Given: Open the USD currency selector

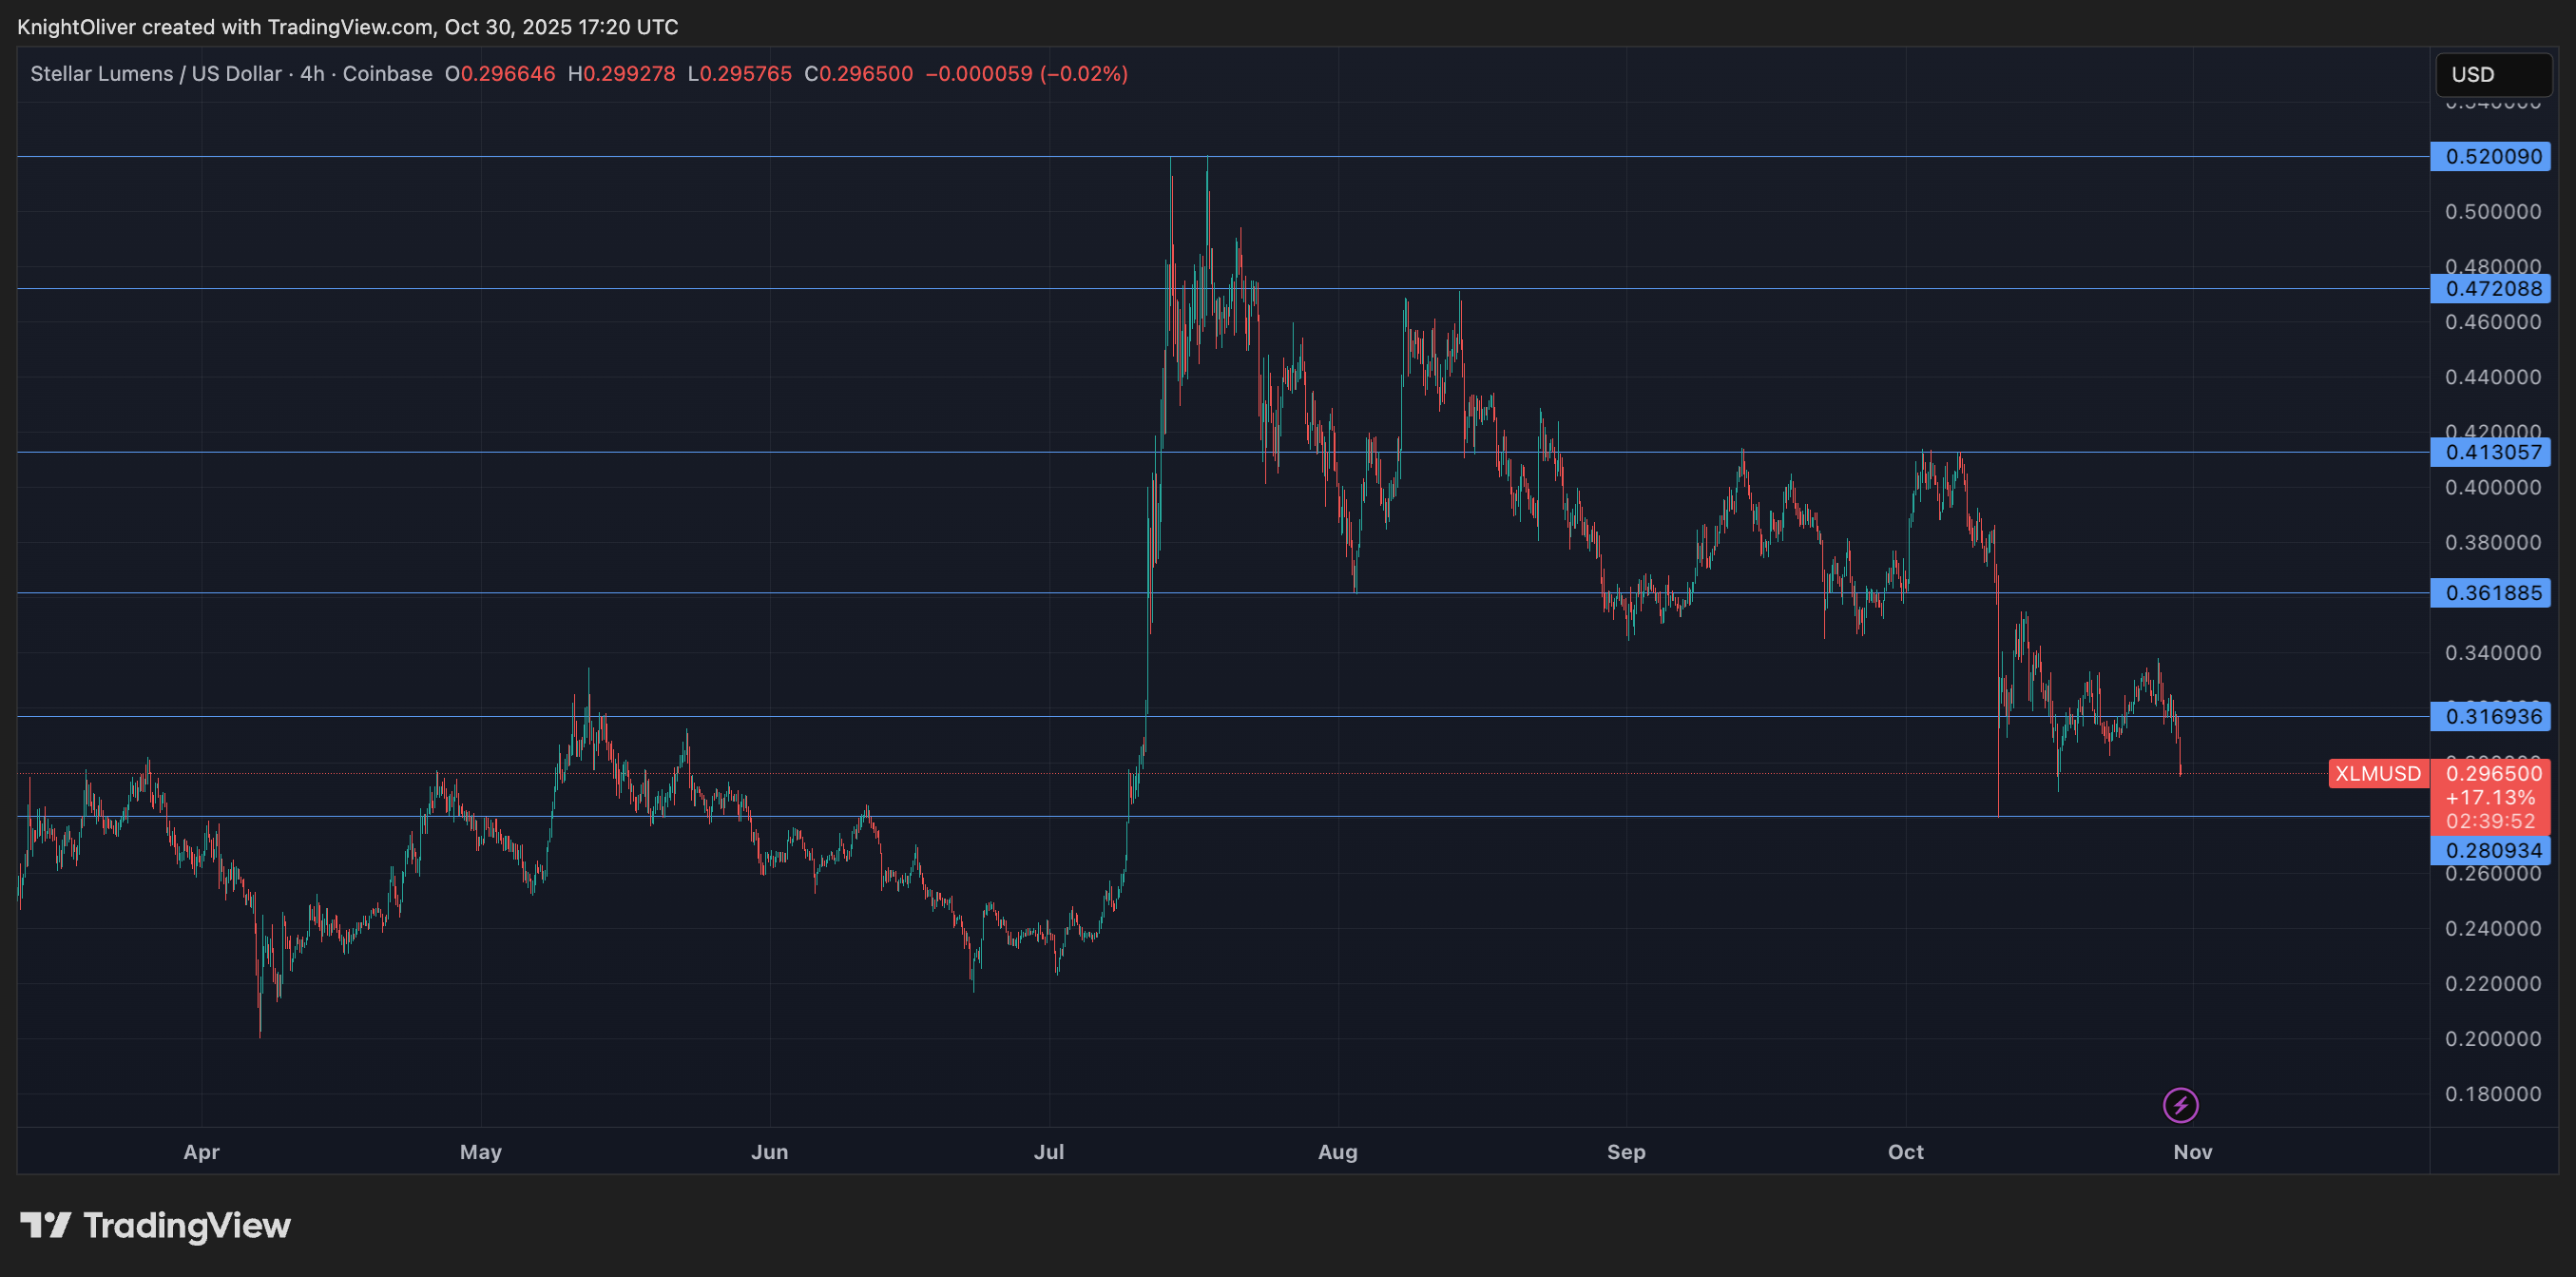Looking at the screenshot, I should pos(2493,74).
